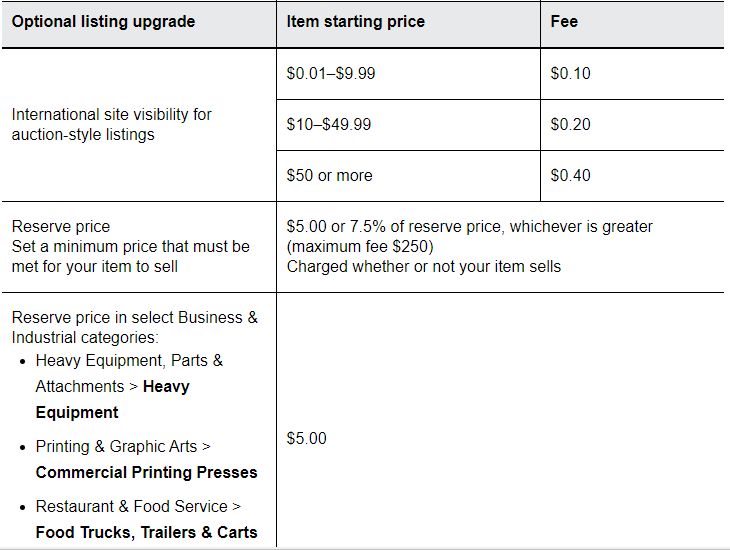Click the Reserve price row heading
This screenshot has height=550, width=730.
tap(61, 226)
